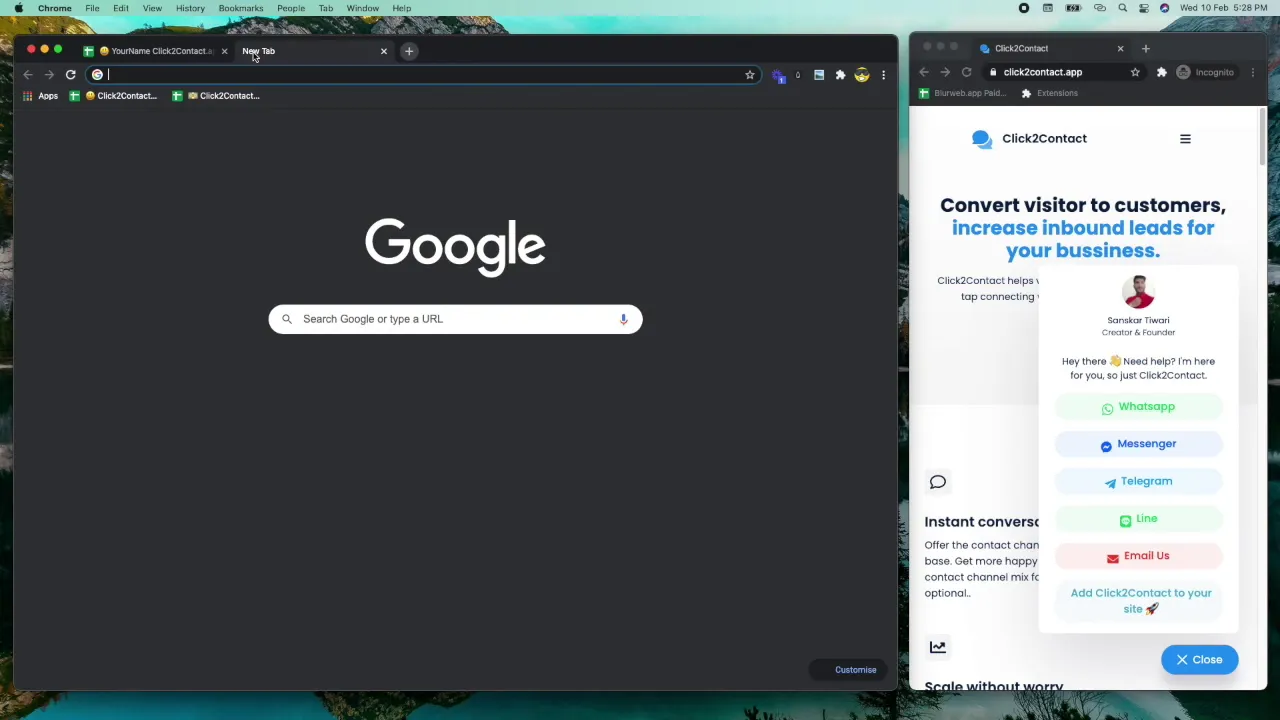
Task: Click the sunglasses emoji profile avatar
Action: [861, 75]
